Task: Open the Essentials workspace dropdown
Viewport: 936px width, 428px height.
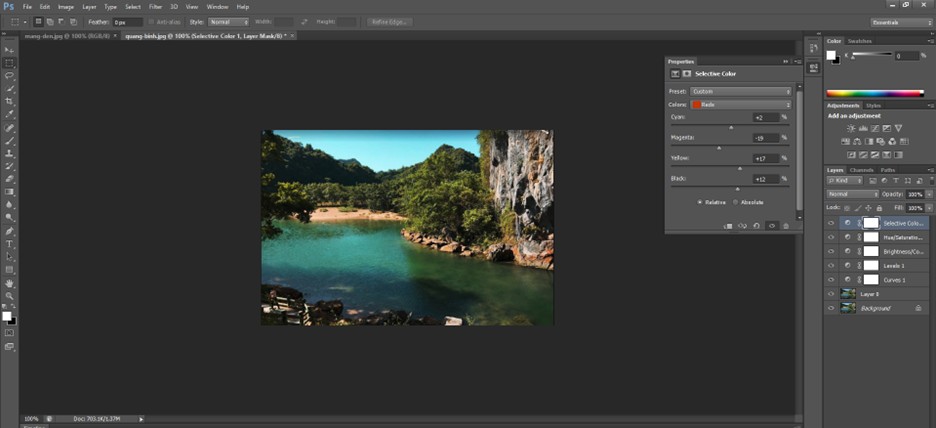Action: (x=901, y=23)
